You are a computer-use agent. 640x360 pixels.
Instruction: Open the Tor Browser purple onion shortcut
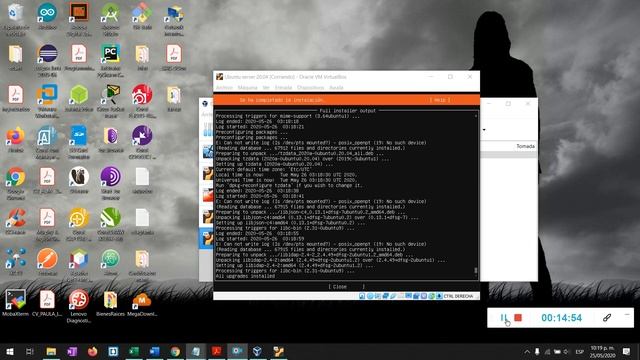(111, 183)
